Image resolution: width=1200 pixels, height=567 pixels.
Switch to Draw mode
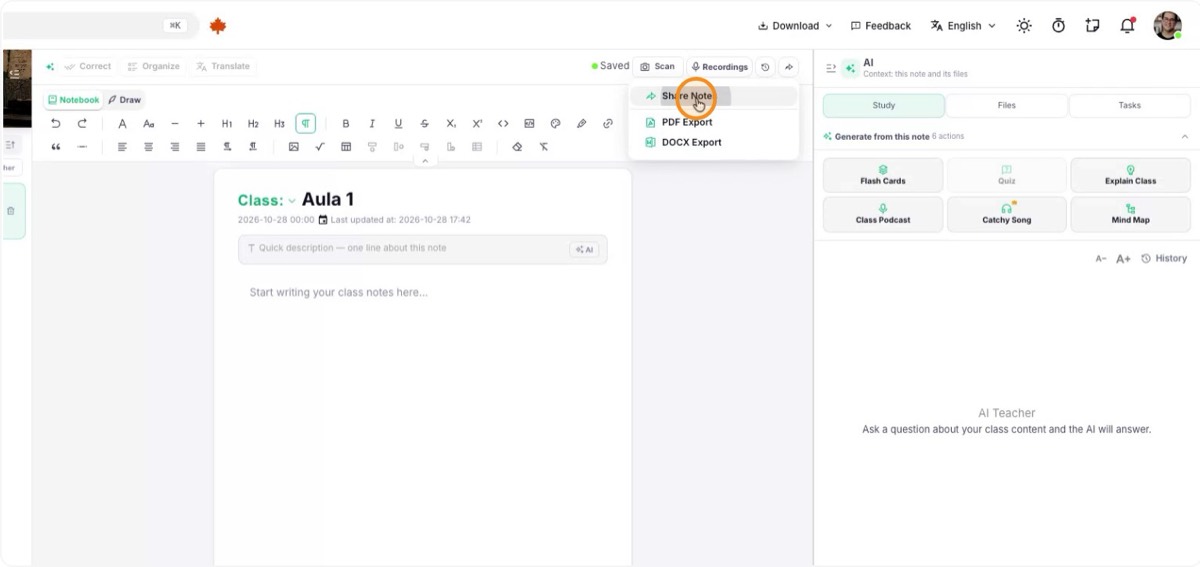[x=125, y=100]
